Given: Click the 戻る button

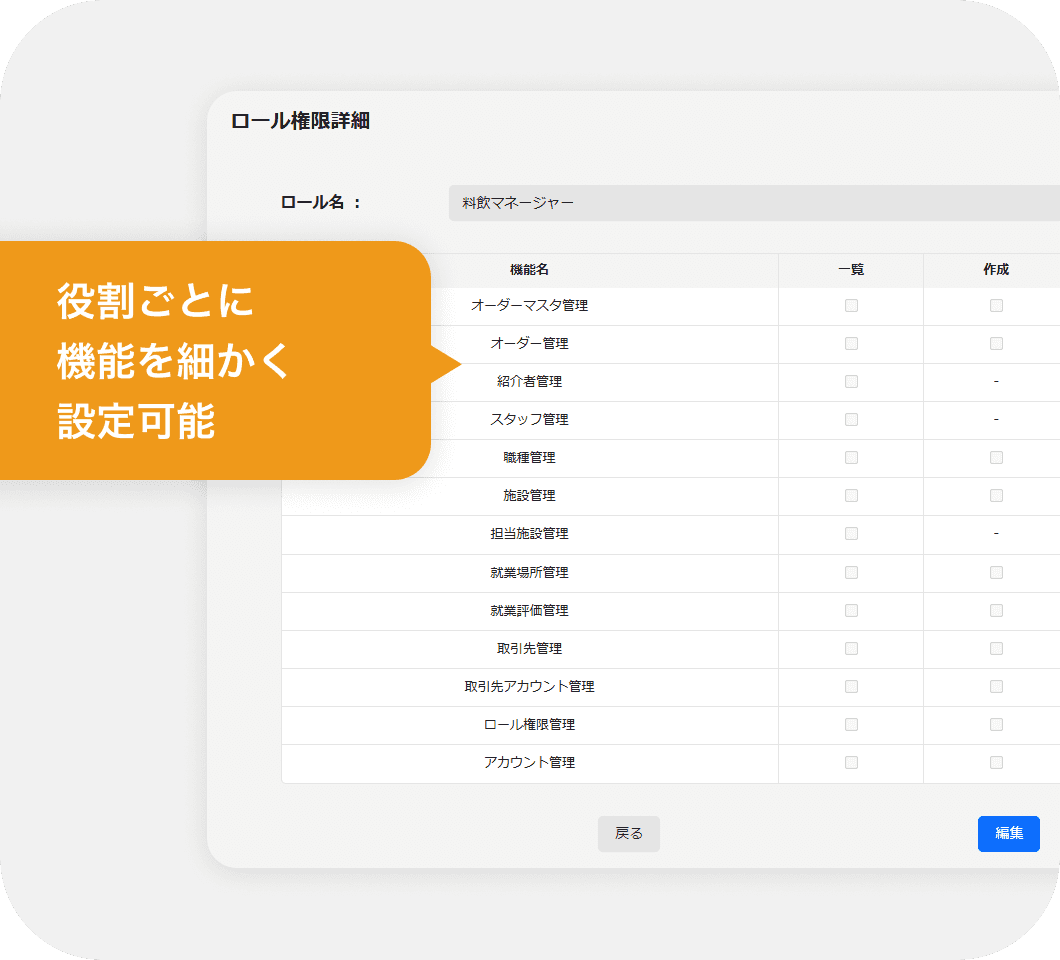Looking at the screenshot, I should pos(628,834).
